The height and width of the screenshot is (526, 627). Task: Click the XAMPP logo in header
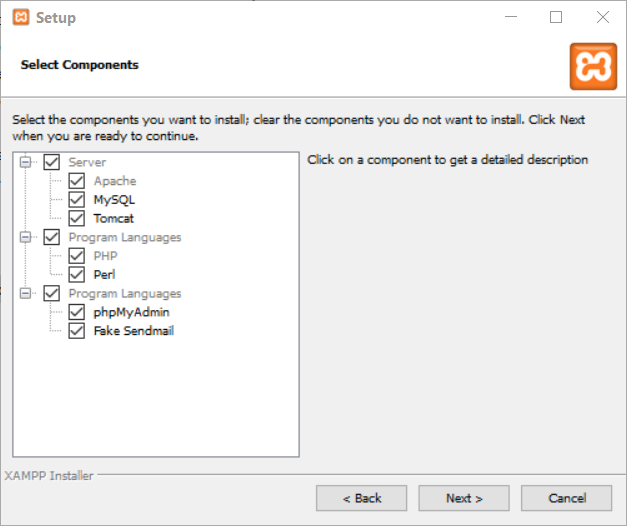click(593, 66)
